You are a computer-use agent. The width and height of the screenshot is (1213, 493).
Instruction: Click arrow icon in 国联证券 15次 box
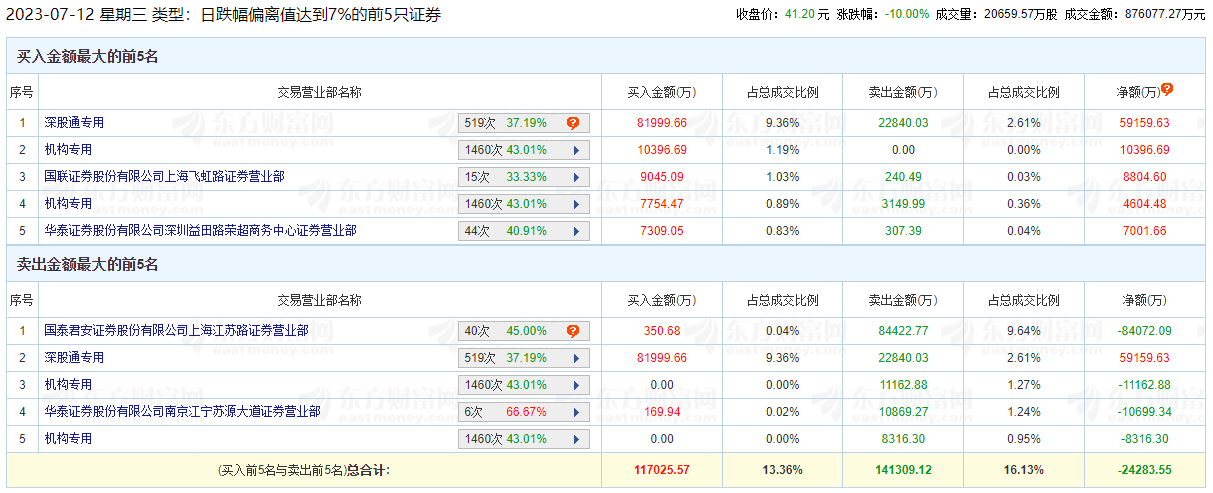576,177
